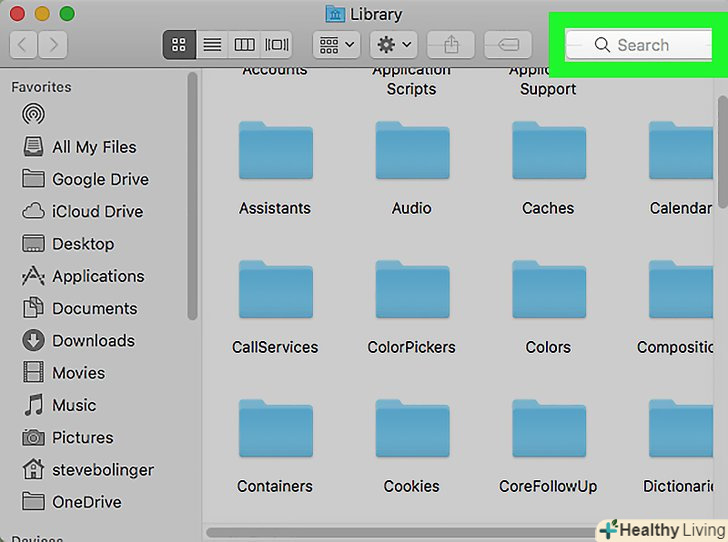
Task: Click the Share toolbar button
Action: tap(451, 45)
